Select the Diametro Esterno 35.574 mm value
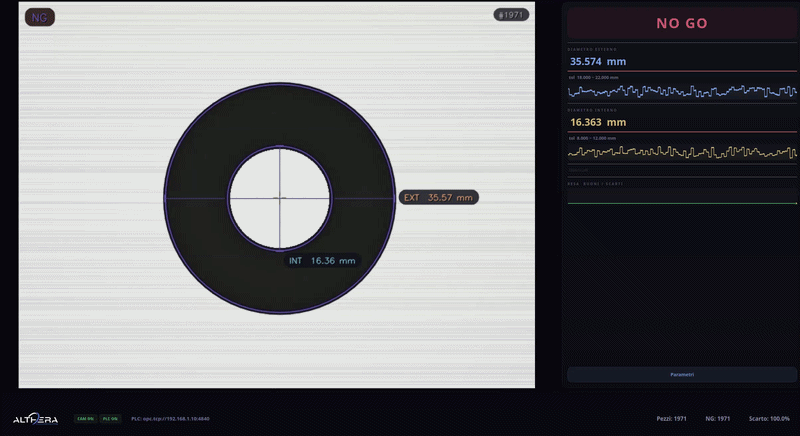Image resolution: width=800 pixels, height=436 pixels. 598,61
